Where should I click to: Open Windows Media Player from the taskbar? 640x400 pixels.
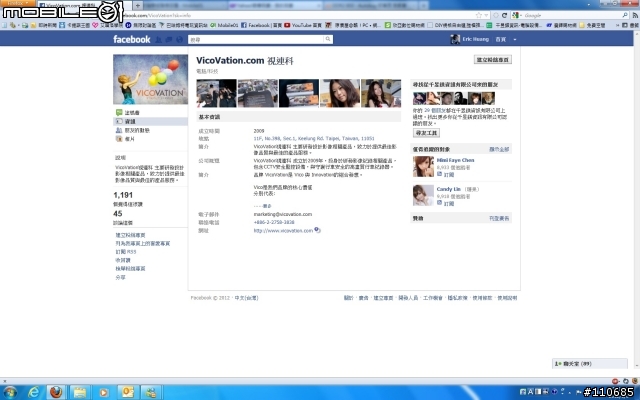(x=103, y=392)
